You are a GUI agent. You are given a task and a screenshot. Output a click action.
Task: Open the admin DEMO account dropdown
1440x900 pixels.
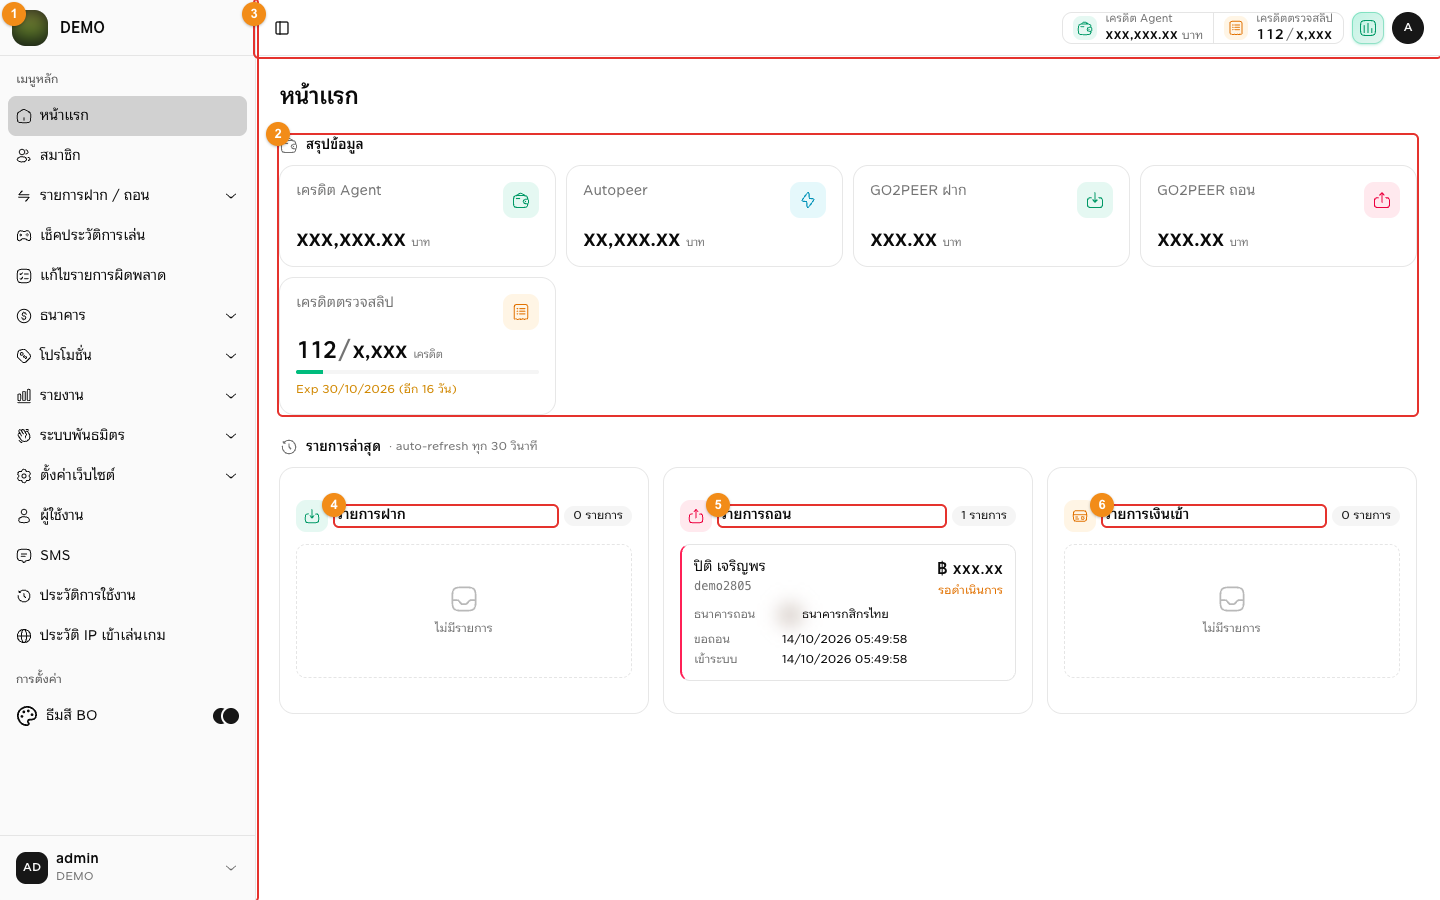point(127,868)
